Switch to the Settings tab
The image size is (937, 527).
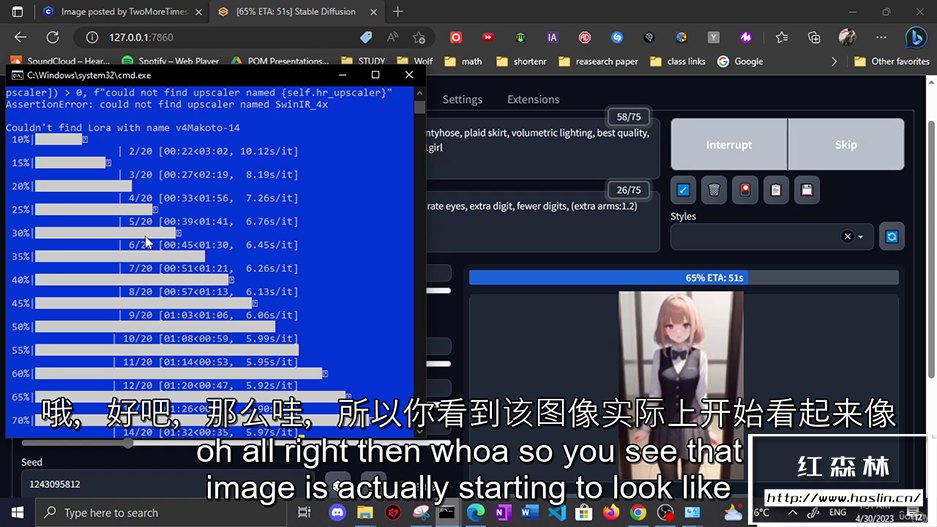point(462,99)
